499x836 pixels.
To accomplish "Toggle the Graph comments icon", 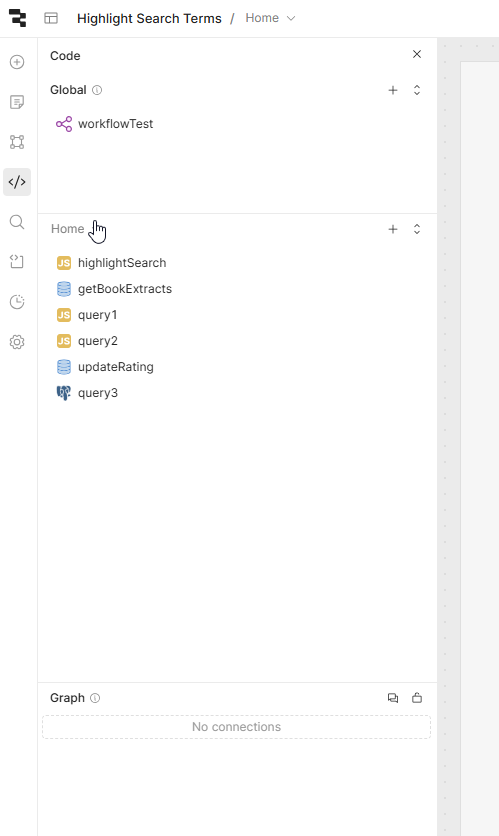I will (393, 698).
